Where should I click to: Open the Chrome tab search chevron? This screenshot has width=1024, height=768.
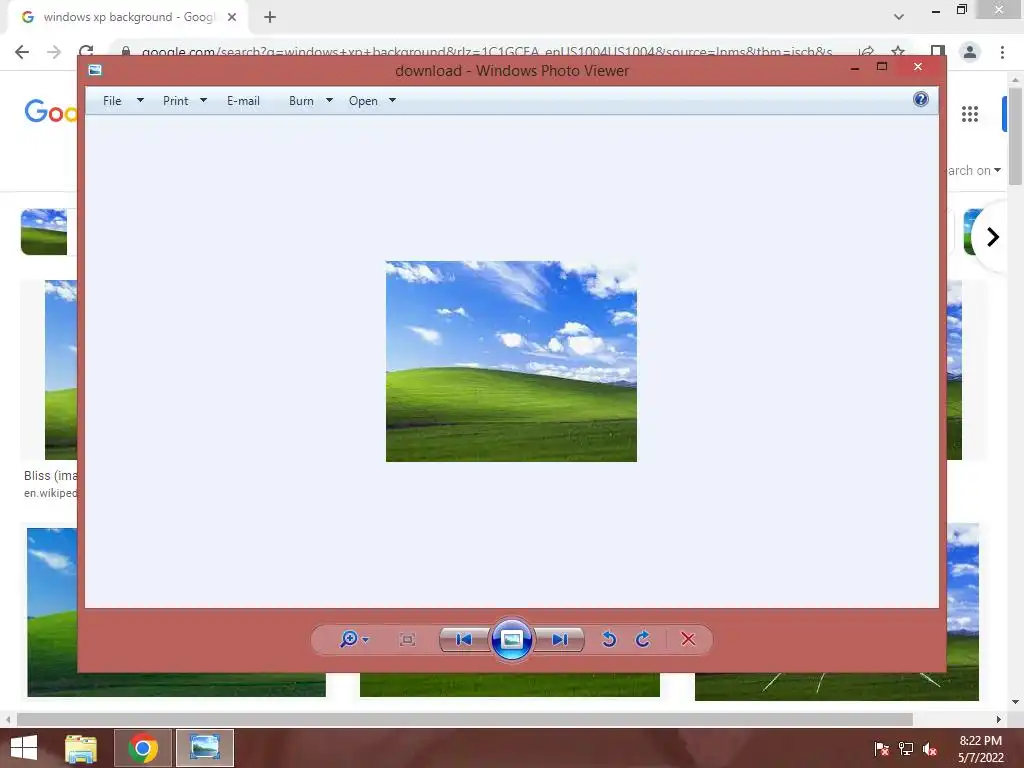pyautogui.click(x=899, y=17)
